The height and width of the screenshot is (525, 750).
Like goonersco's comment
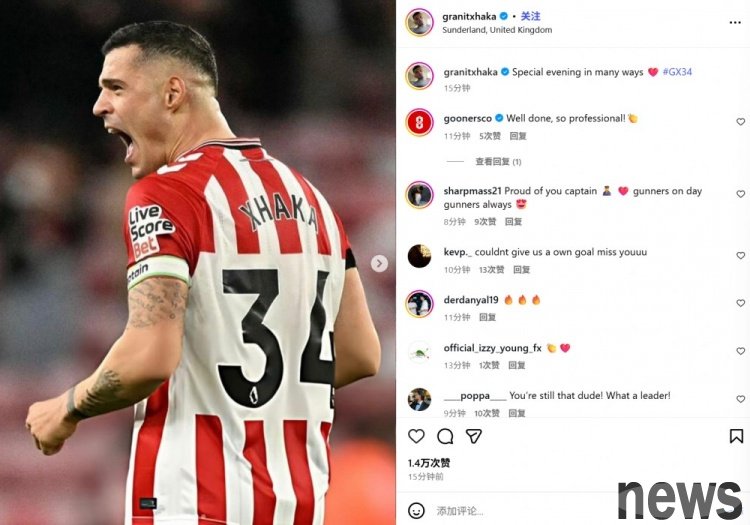740,122
